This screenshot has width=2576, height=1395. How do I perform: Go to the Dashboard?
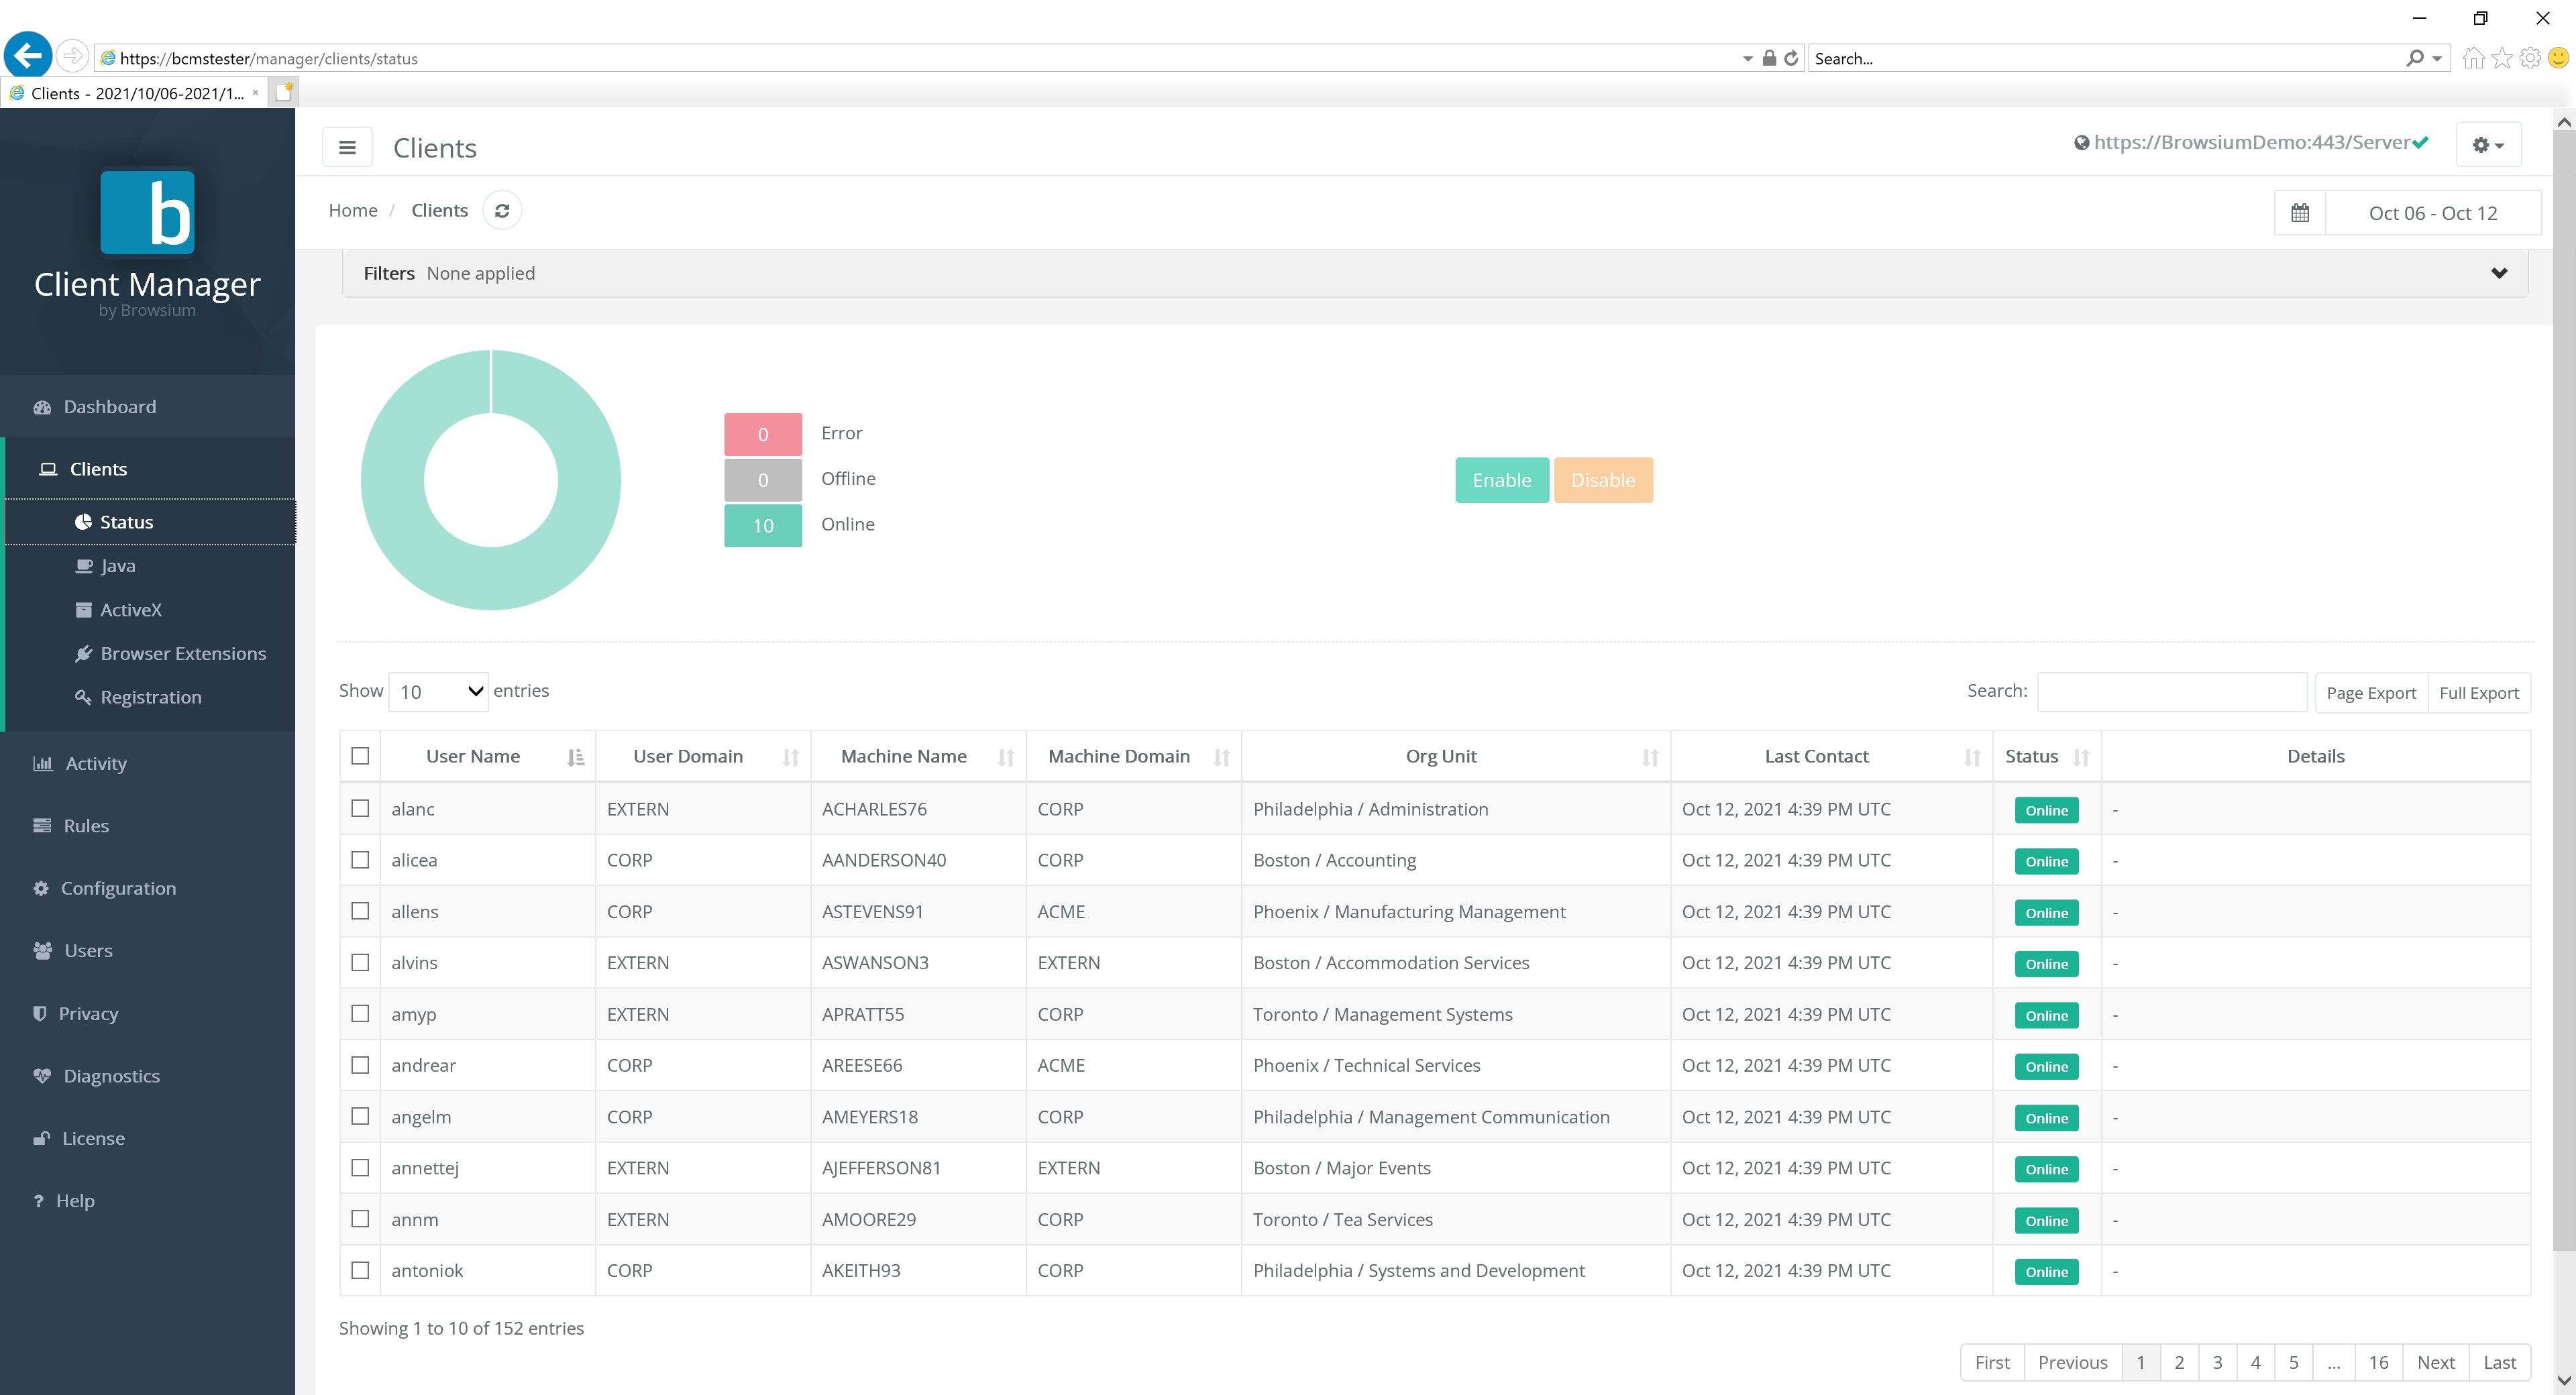pyautogui.click(x=109, y=406)
